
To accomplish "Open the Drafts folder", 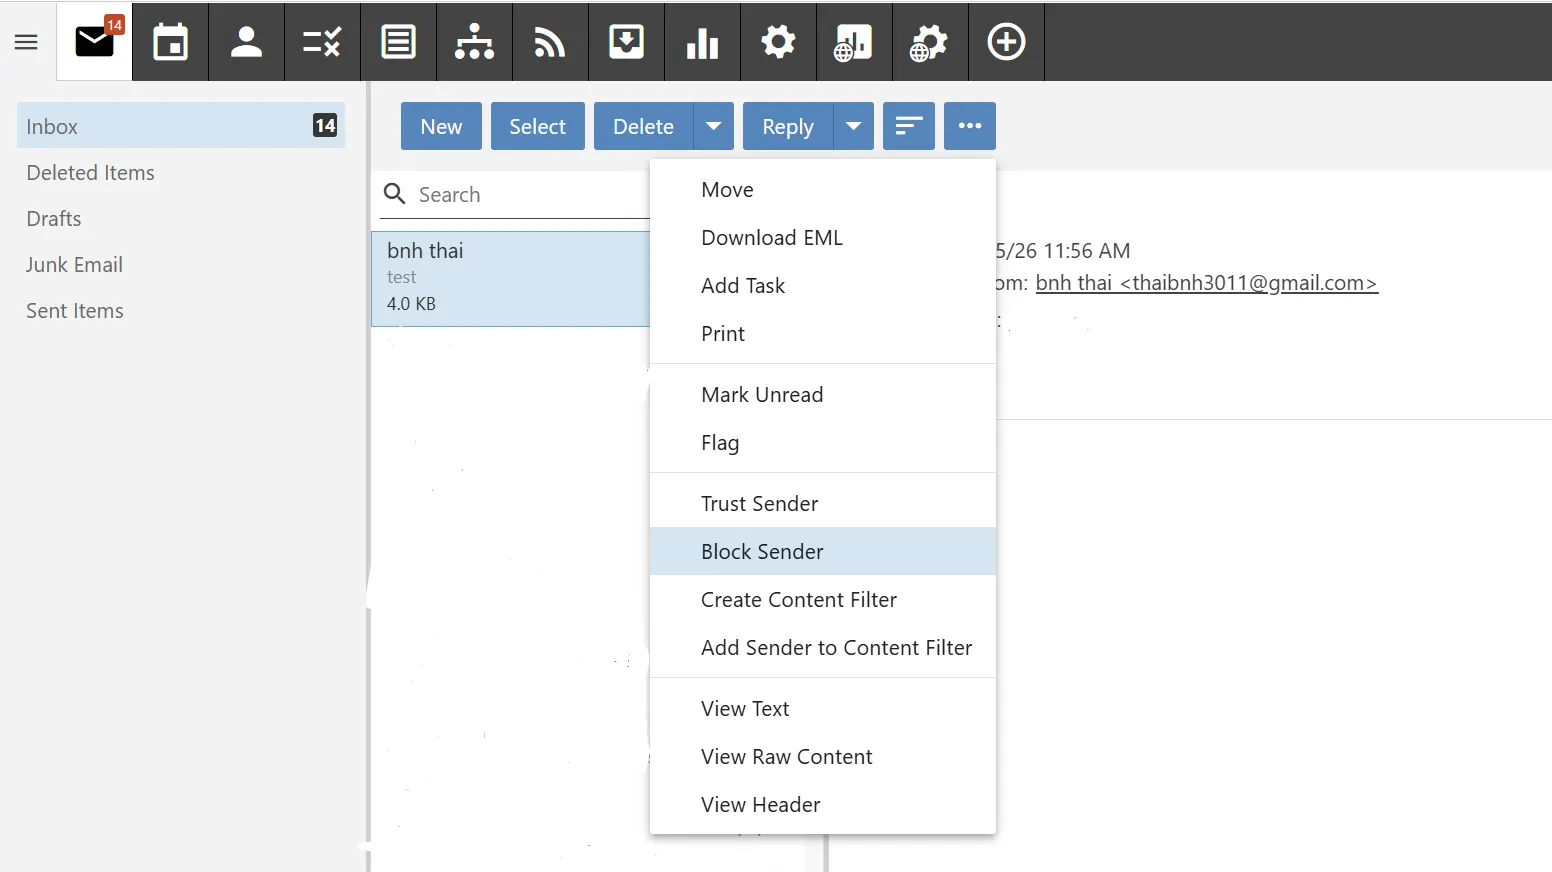I will 181,219.
